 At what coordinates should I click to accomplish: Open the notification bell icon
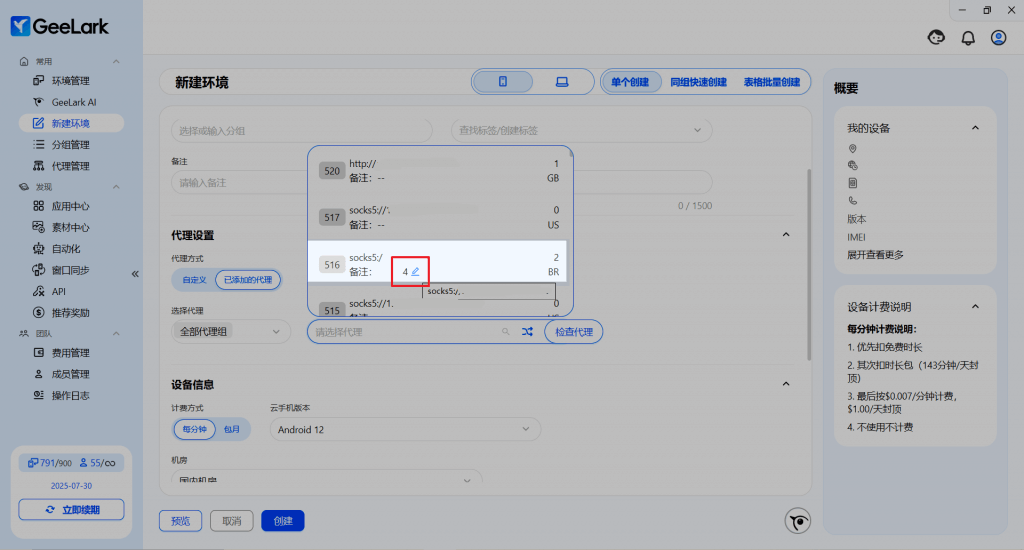click(967, 38)
